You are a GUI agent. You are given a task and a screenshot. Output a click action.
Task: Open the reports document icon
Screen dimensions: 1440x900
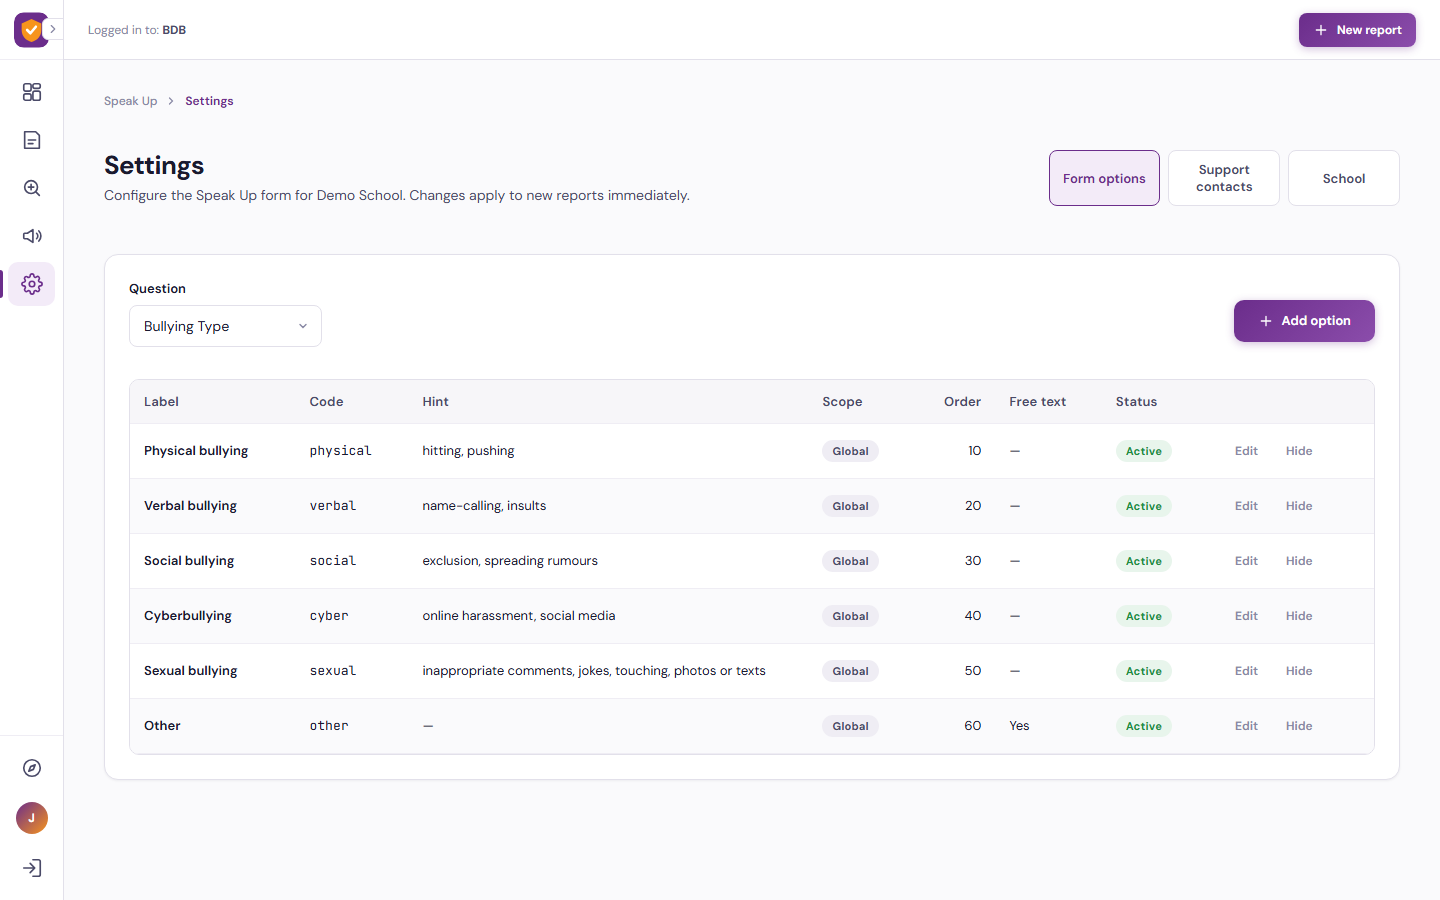click(32, 140)
